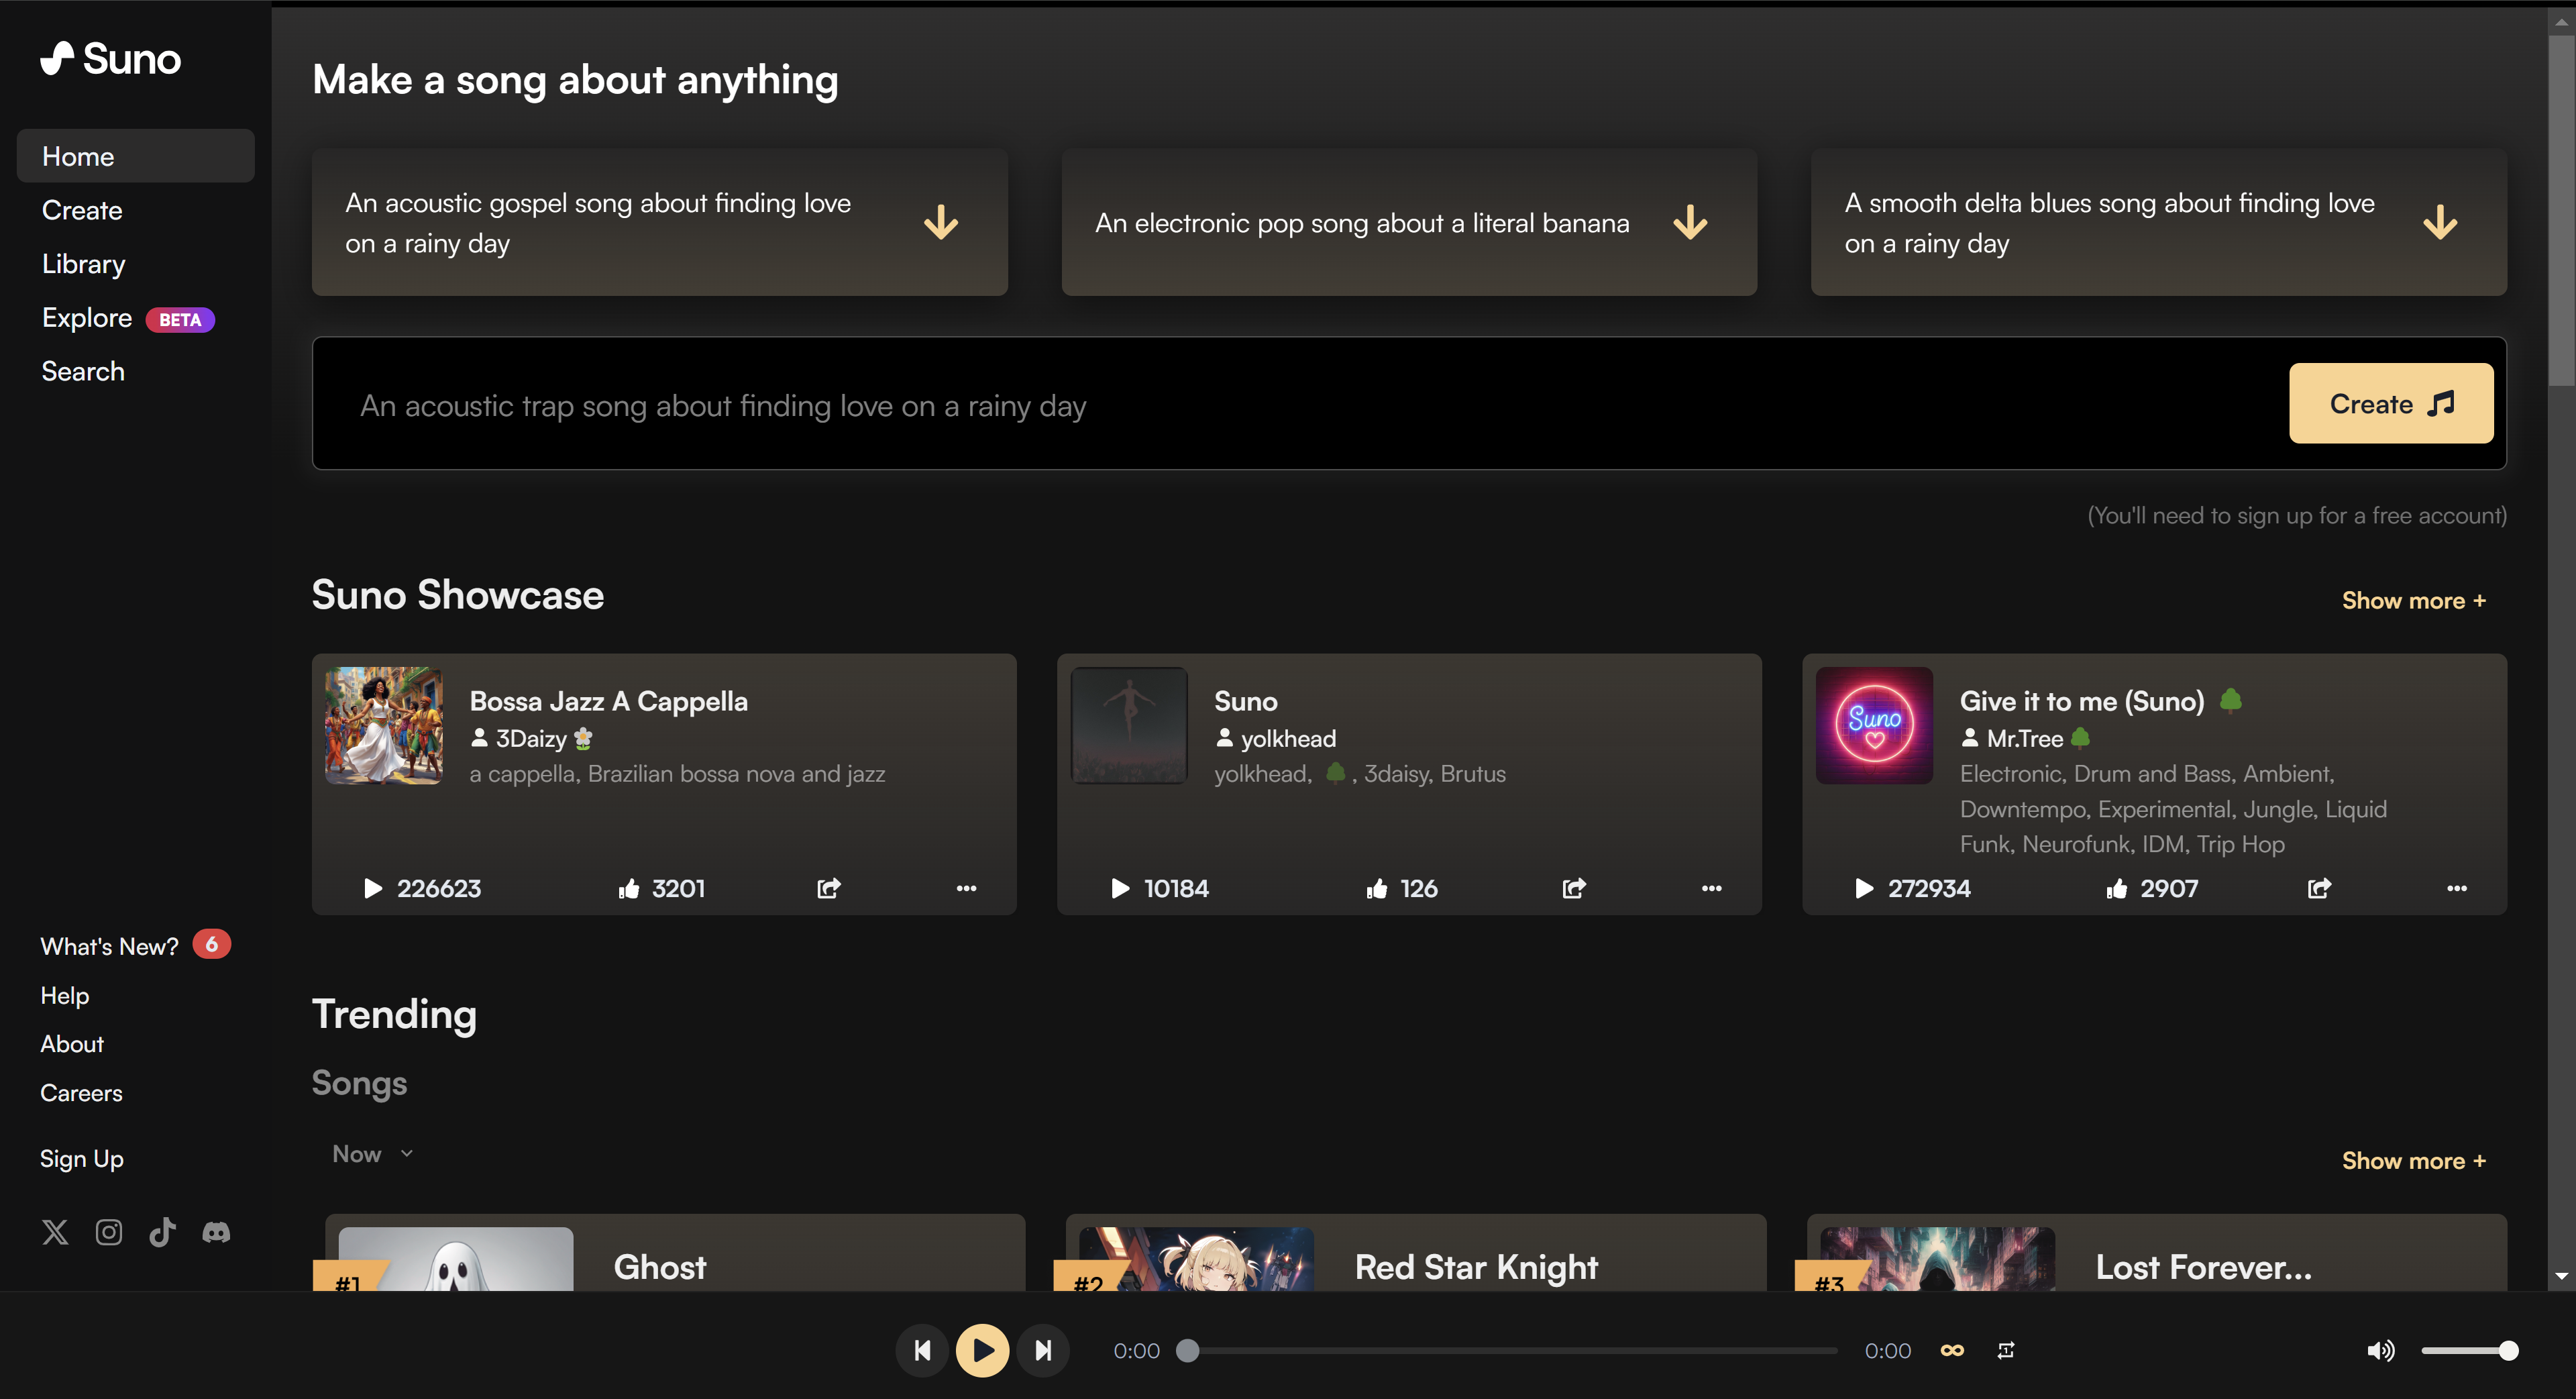
Task: Click Sign Up in sidebar
Action: [x=81, y=1158]
